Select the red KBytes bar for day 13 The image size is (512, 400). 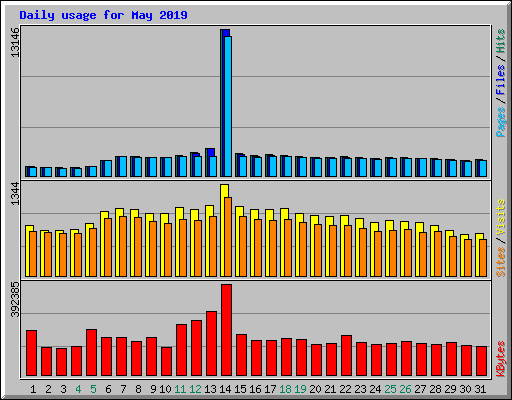tap(211, 343)
